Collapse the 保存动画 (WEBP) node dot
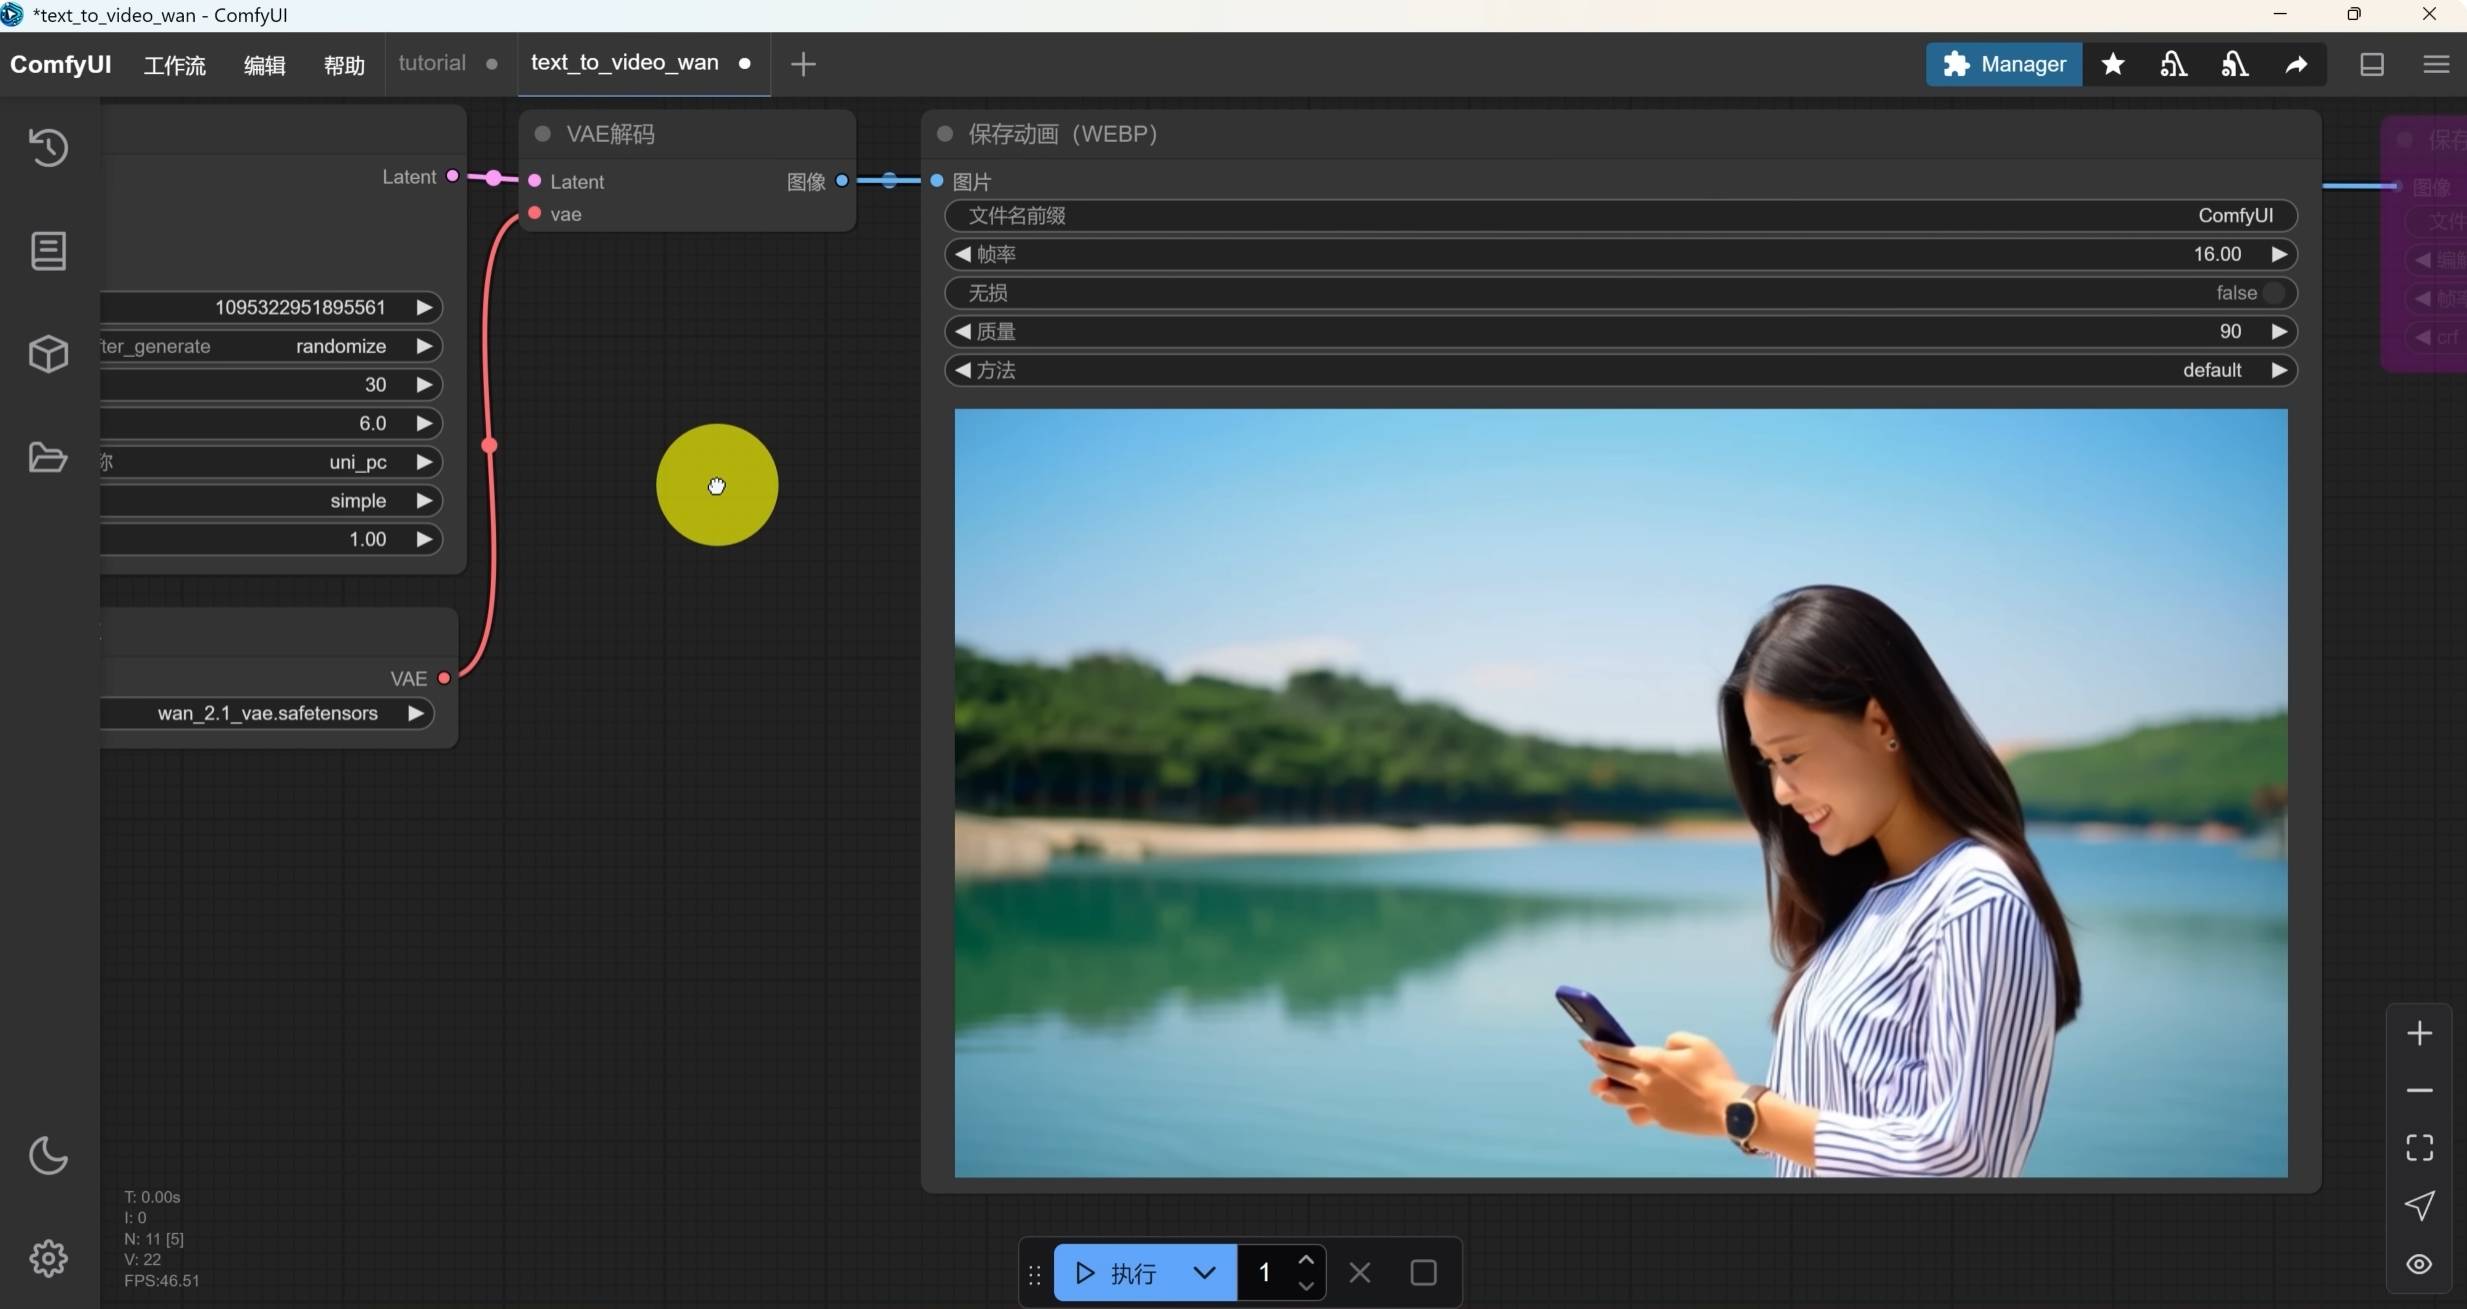 pyautogui.click(x=944, y=133)
